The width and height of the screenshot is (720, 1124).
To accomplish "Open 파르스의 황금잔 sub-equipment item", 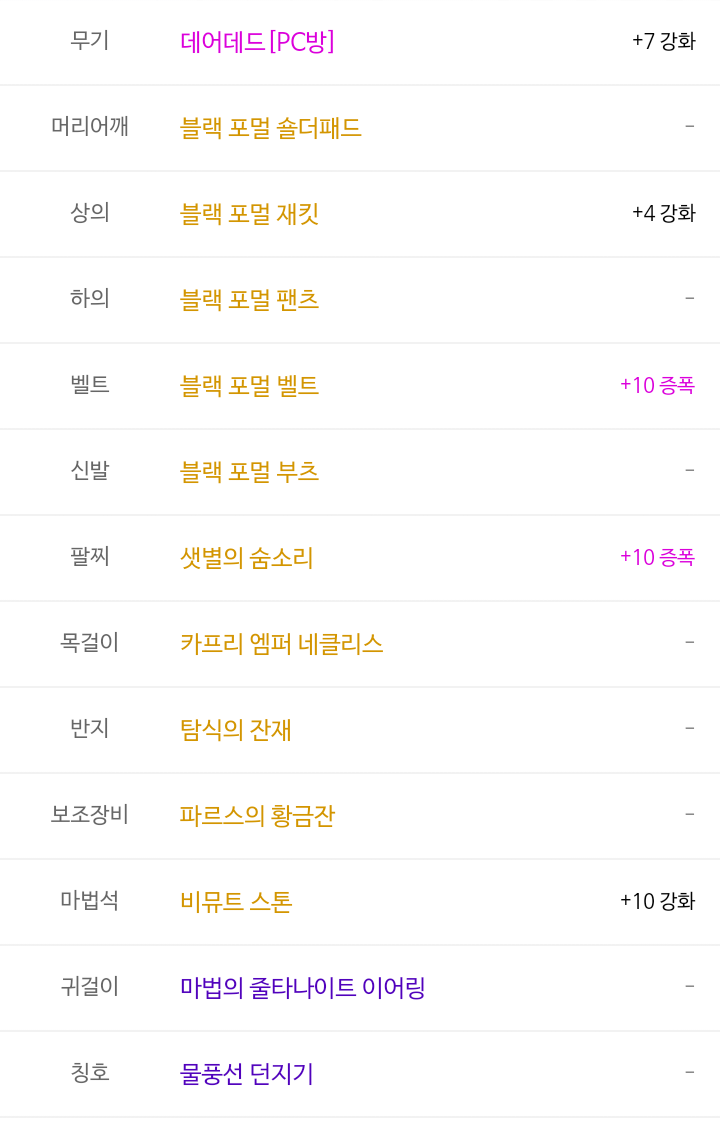I will tap(257, 816).
